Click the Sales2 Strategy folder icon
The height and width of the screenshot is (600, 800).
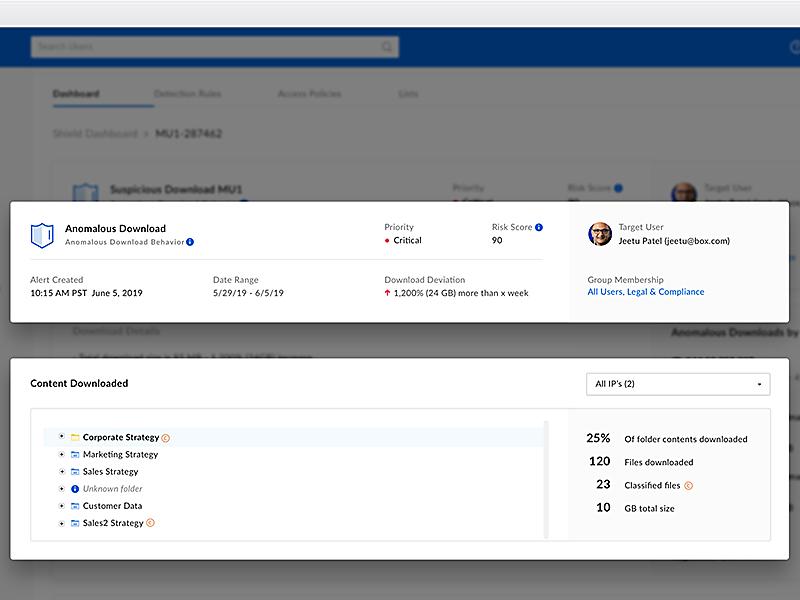[x=75, y=523]
